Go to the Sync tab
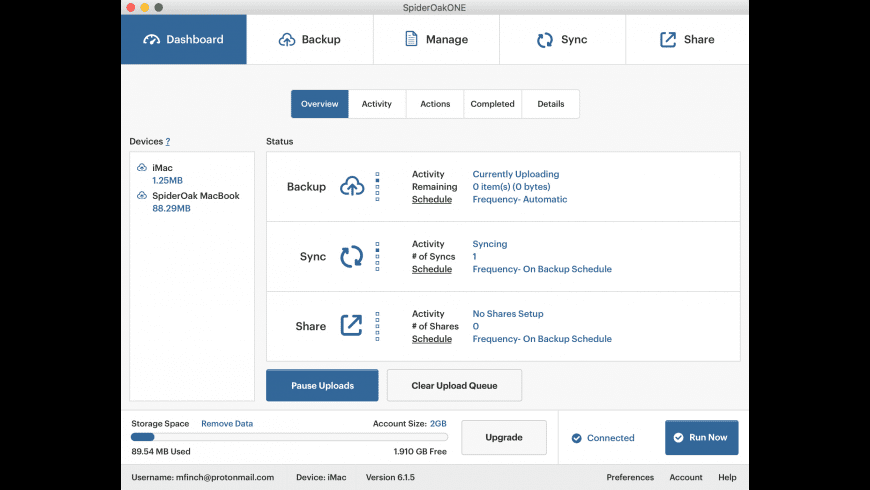The image size is (870, 490). 562,39
